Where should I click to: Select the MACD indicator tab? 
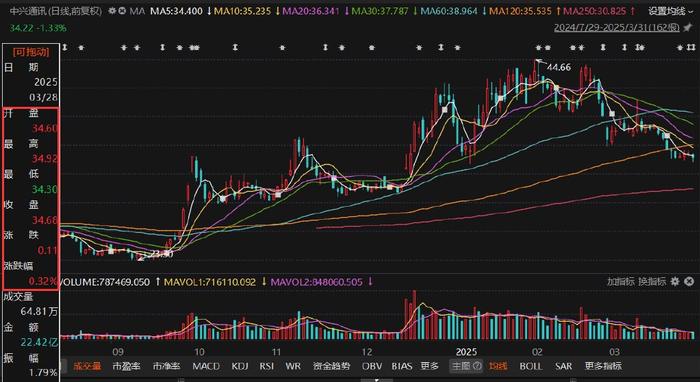(x=206, y=366)
